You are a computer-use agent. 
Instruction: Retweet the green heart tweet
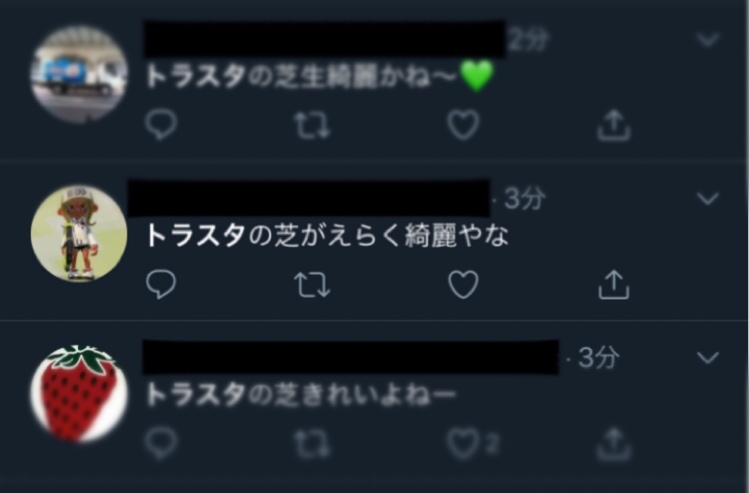pos(312,125)
